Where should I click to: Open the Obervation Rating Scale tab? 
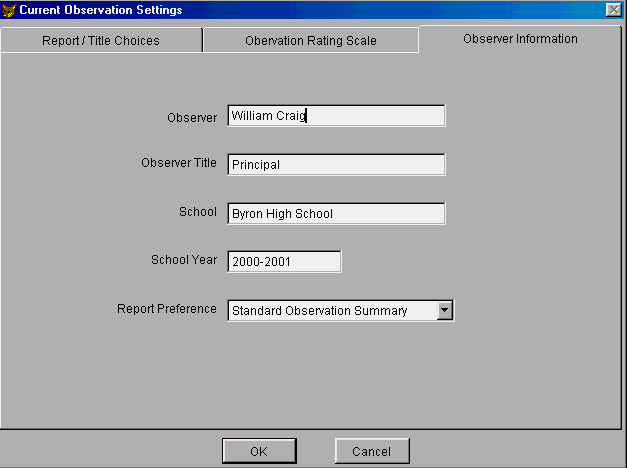311,40
